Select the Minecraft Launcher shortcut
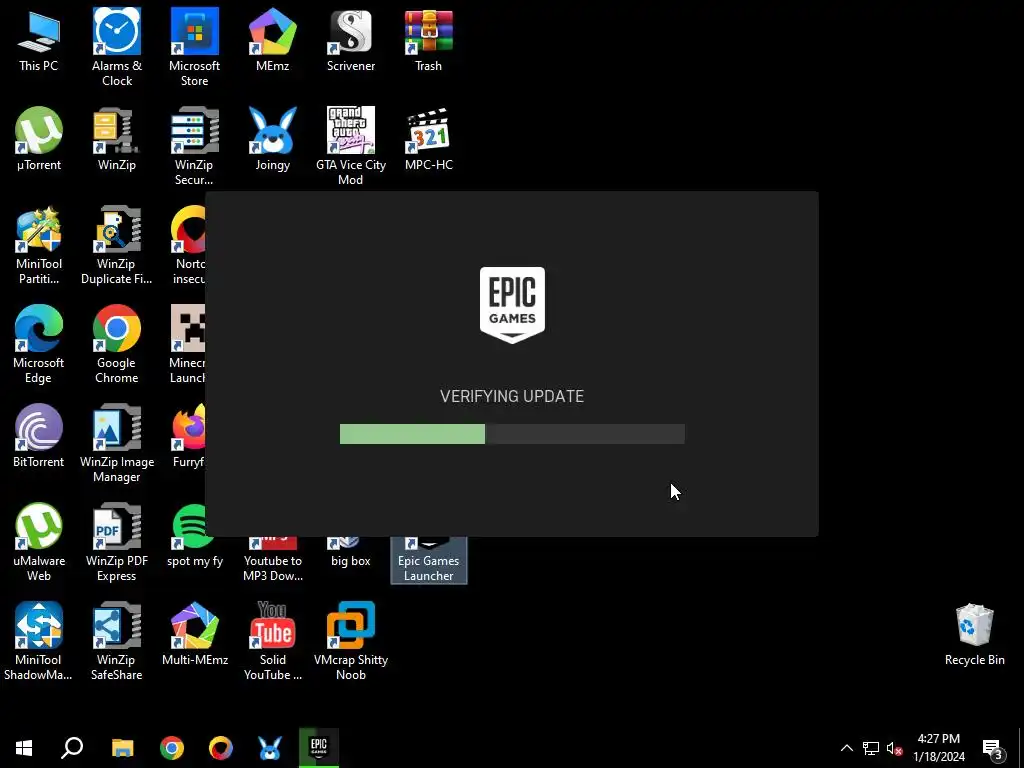 [x=187, y=345]
